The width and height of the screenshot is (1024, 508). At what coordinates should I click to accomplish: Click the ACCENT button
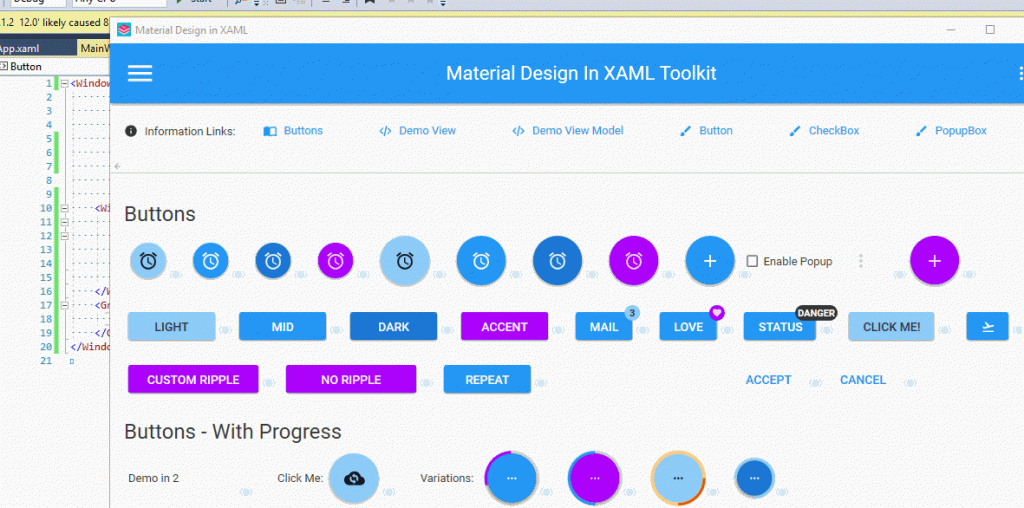click(504, 326)
